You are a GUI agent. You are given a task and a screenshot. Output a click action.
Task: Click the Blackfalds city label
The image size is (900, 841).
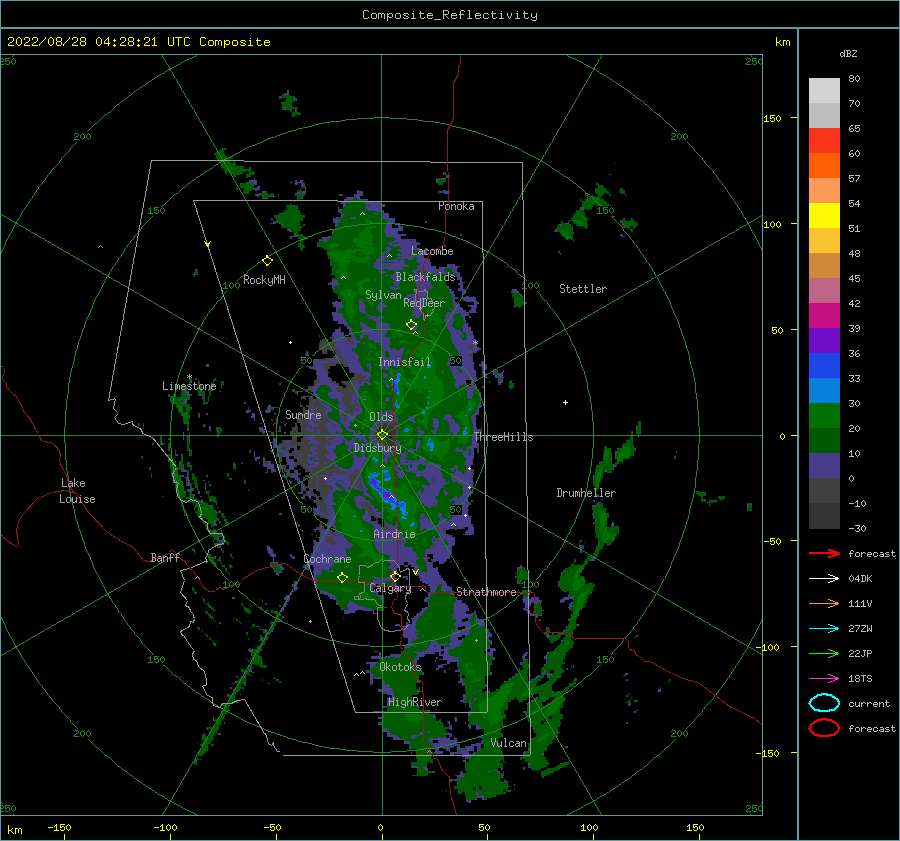[425, 277]
